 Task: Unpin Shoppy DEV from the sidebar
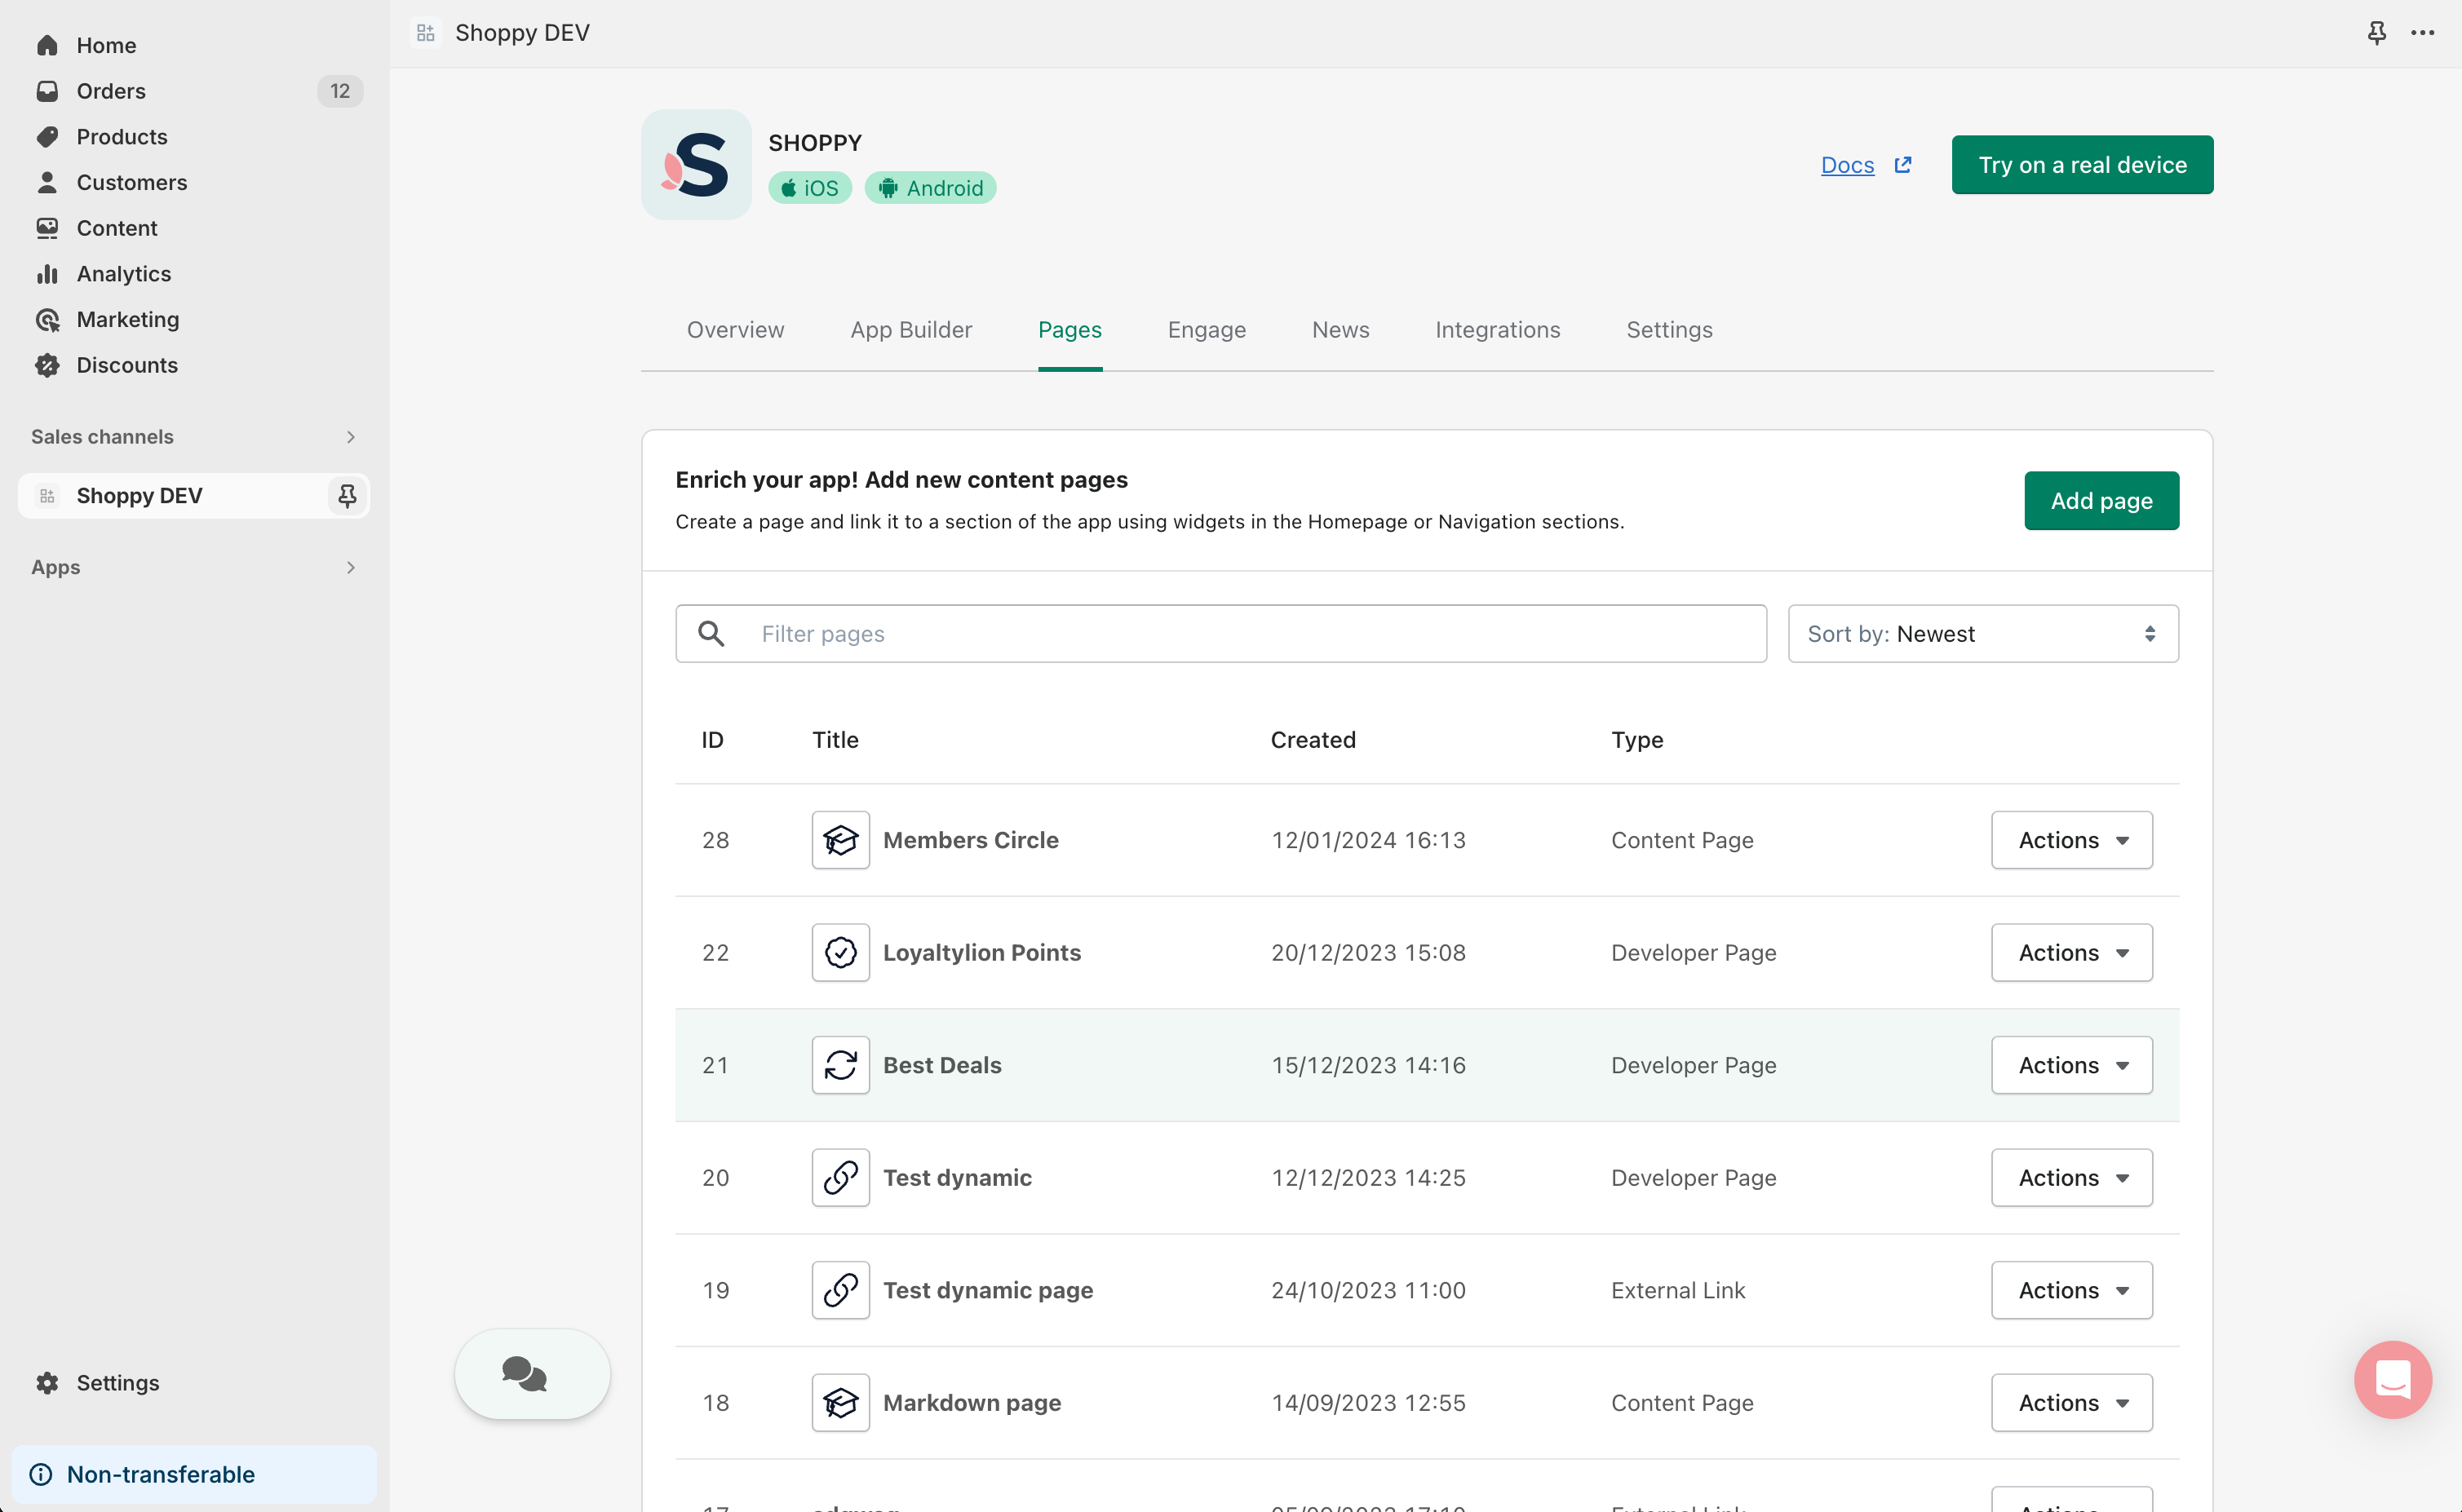(347, 496)
